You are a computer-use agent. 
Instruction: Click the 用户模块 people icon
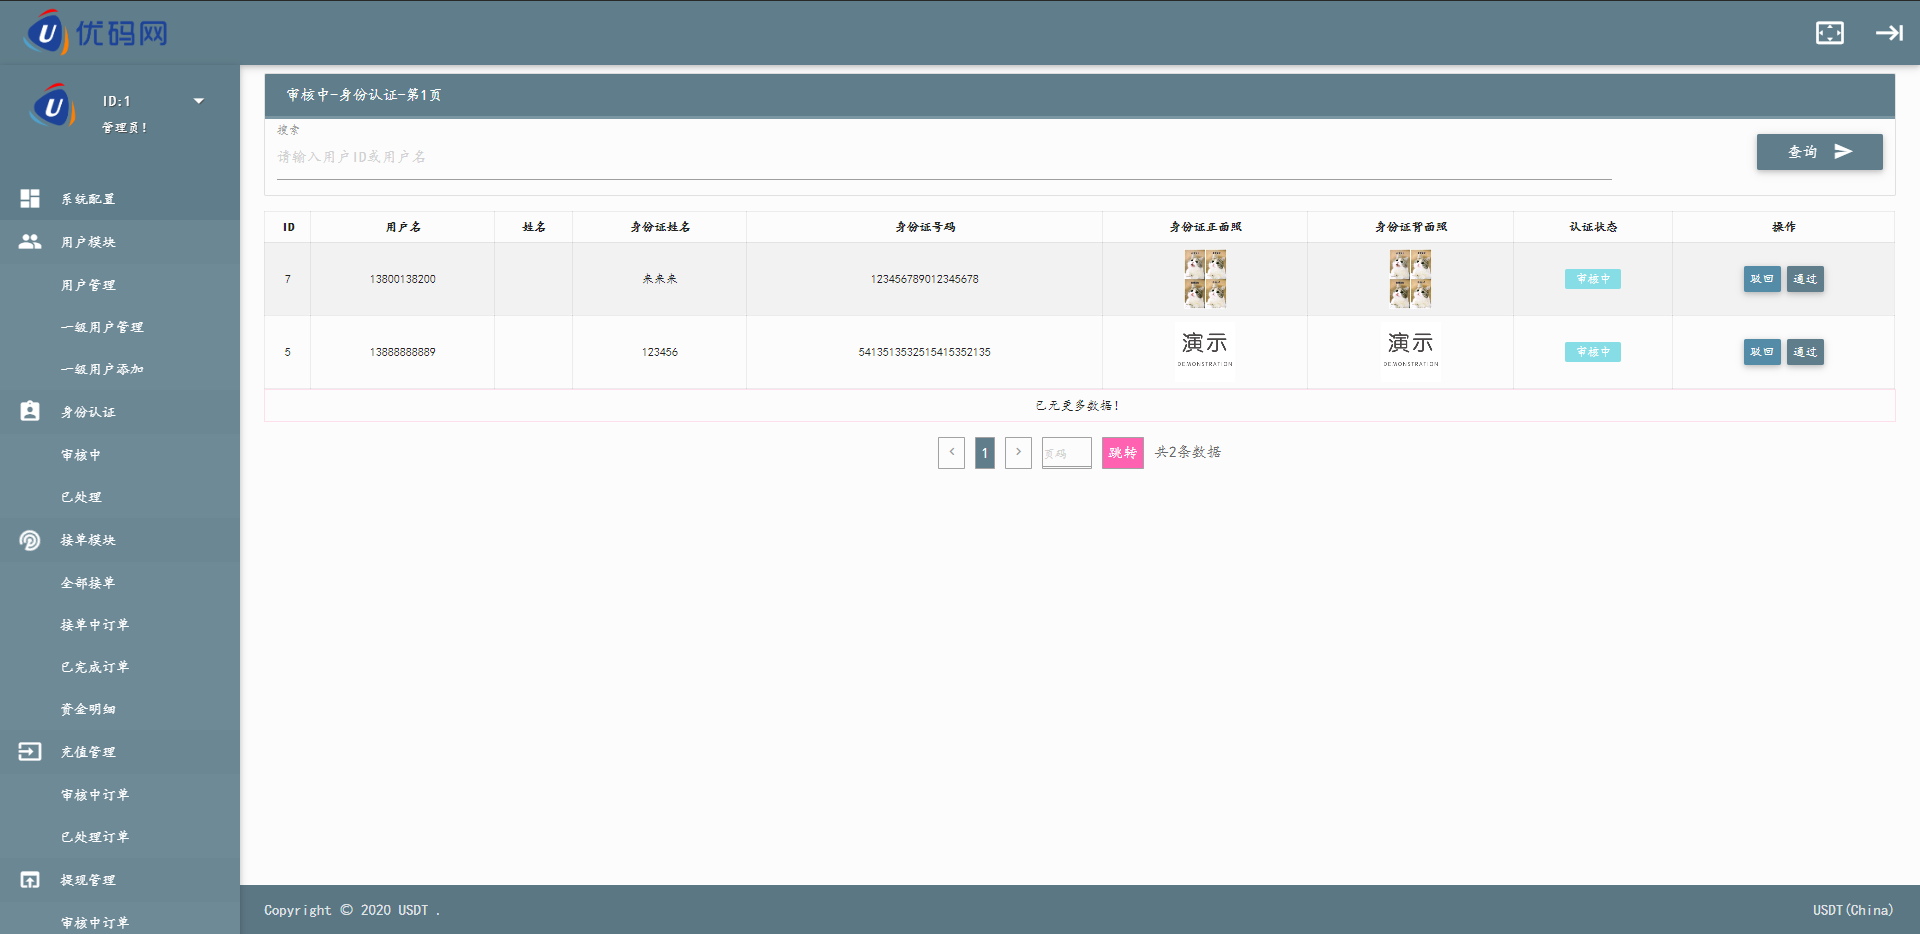30,241
